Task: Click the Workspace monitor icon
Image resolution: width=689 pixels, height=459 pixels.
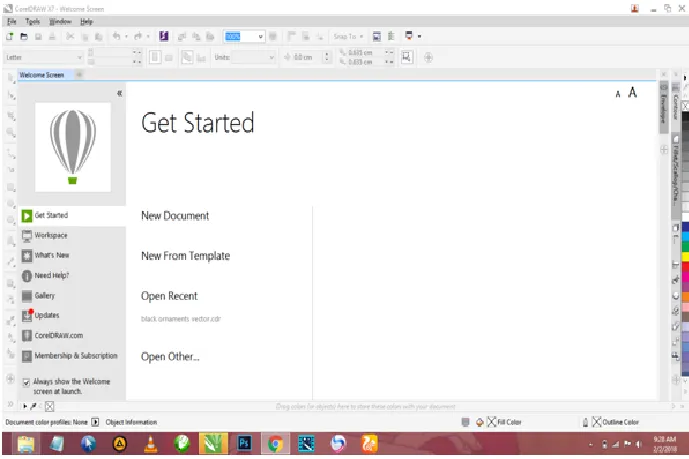Action: click(27, 236)
